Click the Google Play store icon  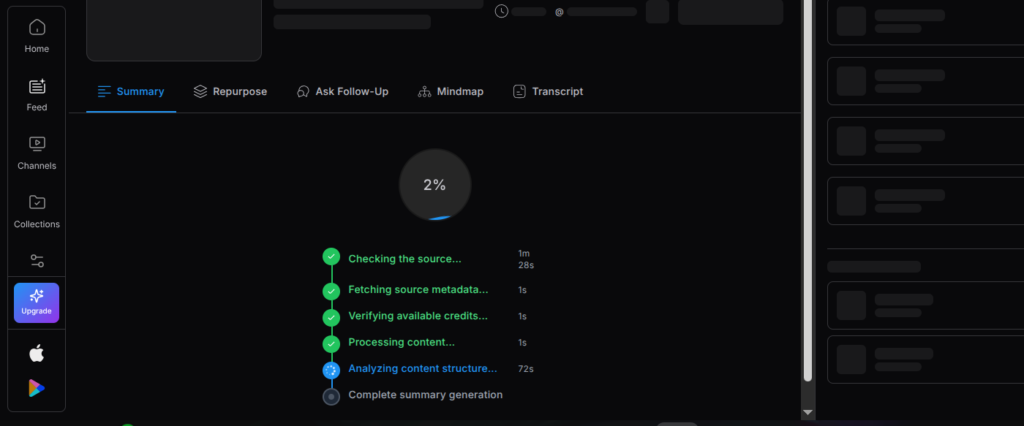pos(37,388)
